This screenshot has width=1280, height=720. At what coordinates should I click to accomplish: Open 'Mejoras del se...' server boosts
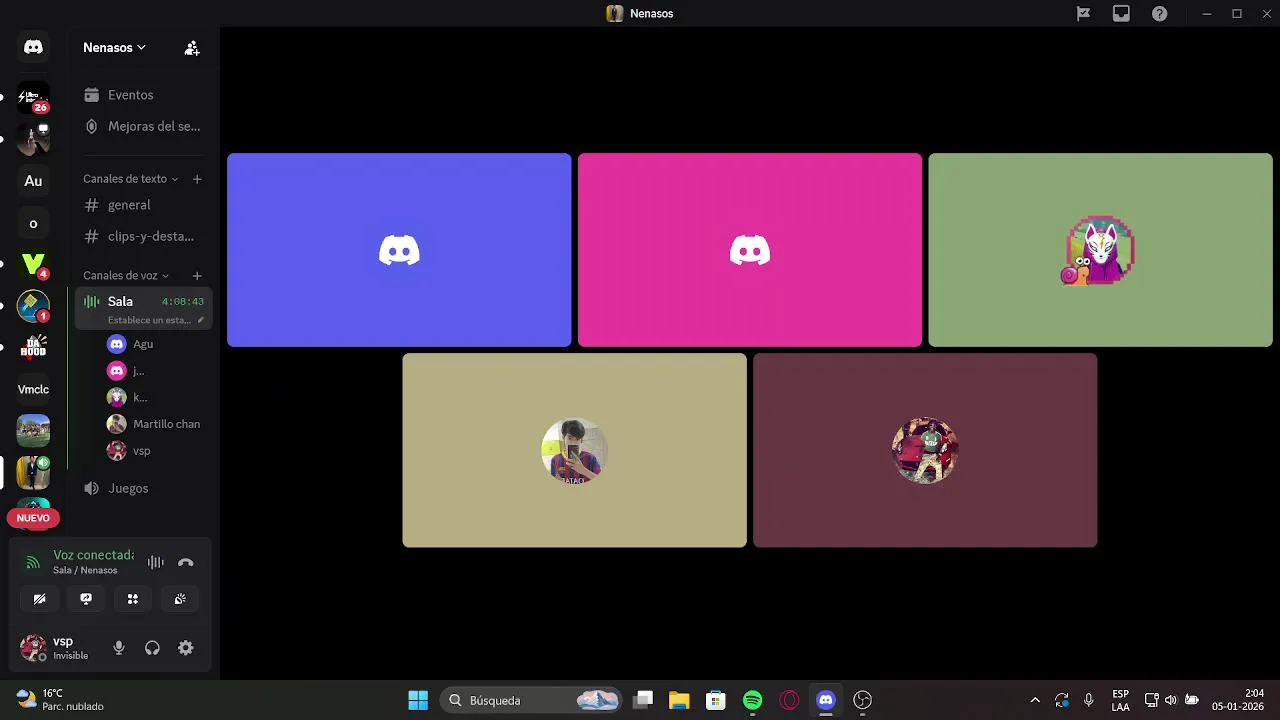142,126
